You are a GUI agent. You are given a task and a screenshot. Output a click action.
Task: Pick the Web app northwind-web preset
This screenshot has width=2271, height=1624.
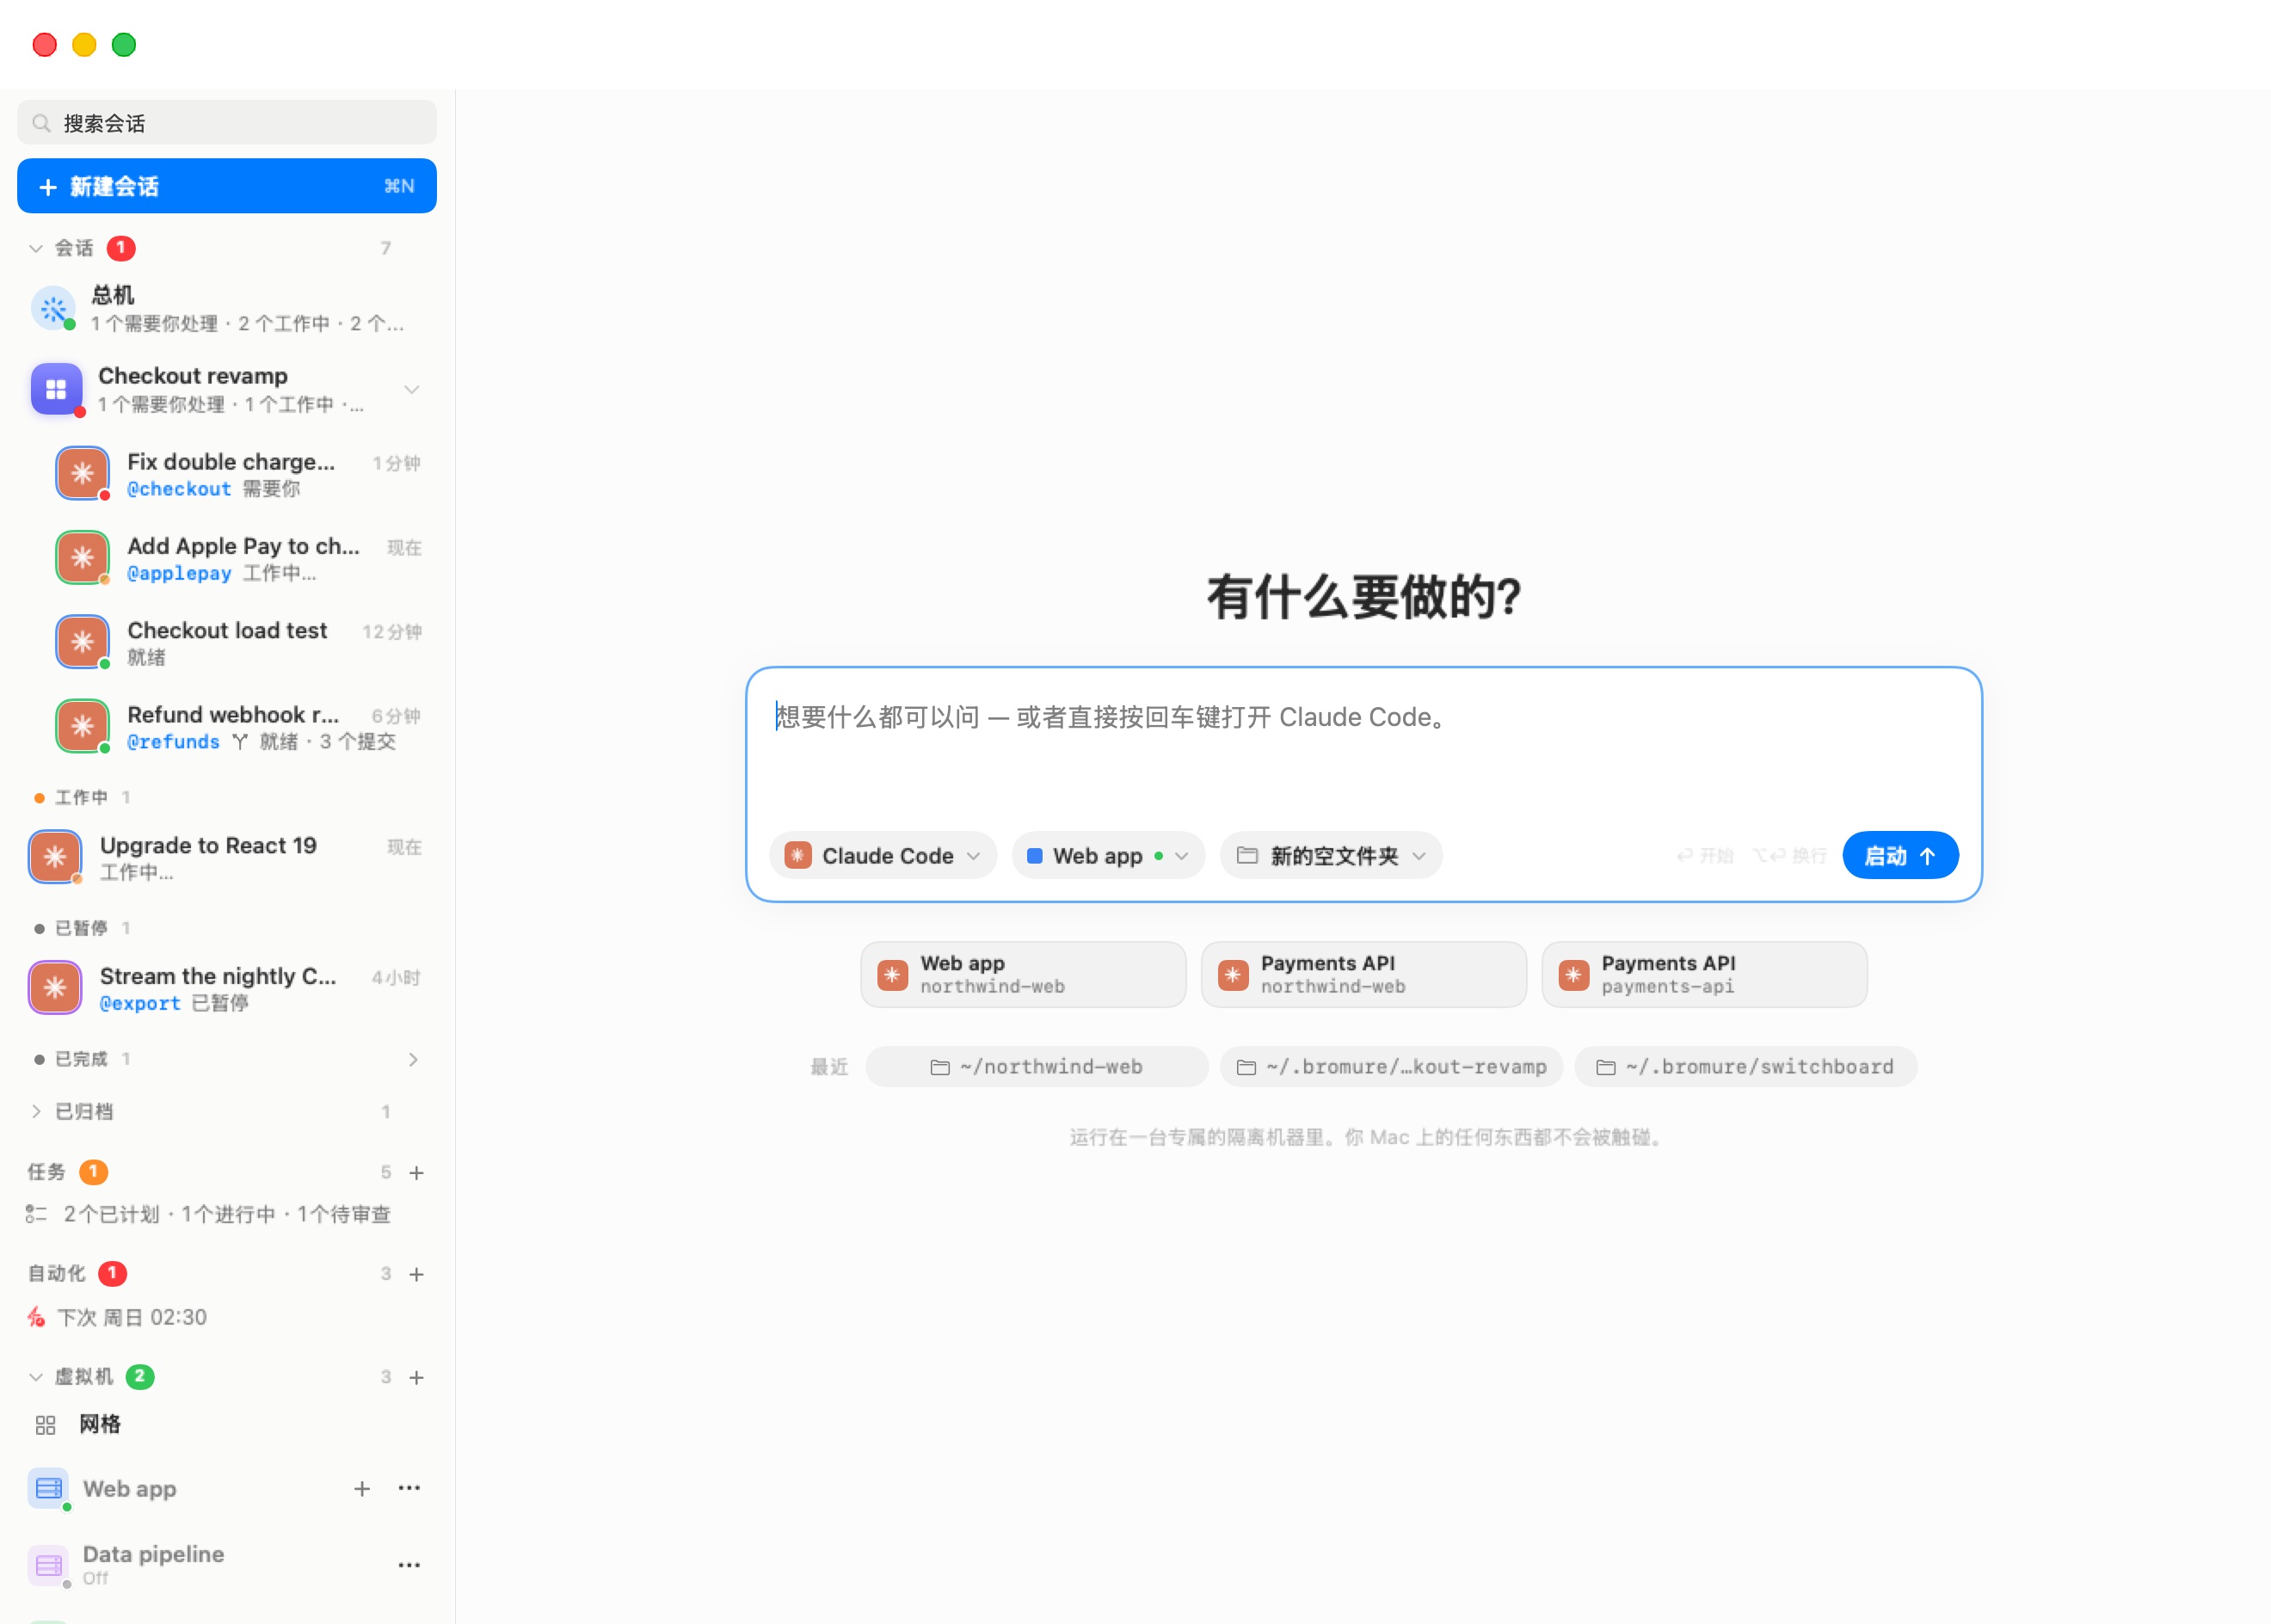1023,974
